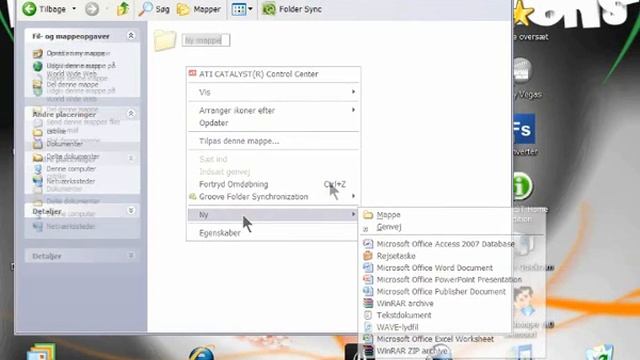Open the Internet Explorer desktop icon

click(202, 353)
